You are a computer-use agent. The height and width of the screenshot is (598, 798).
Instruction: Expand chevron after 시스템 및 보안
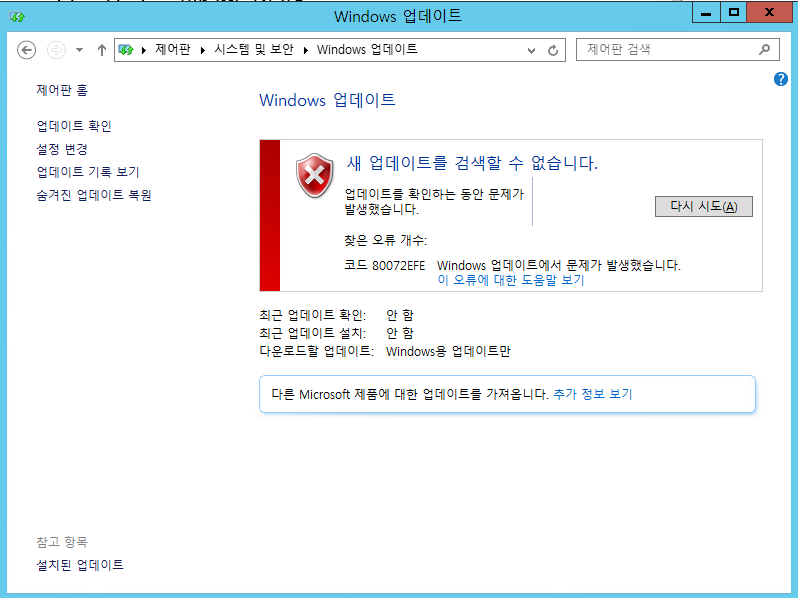pyautogui.click(x=306, y=50)
